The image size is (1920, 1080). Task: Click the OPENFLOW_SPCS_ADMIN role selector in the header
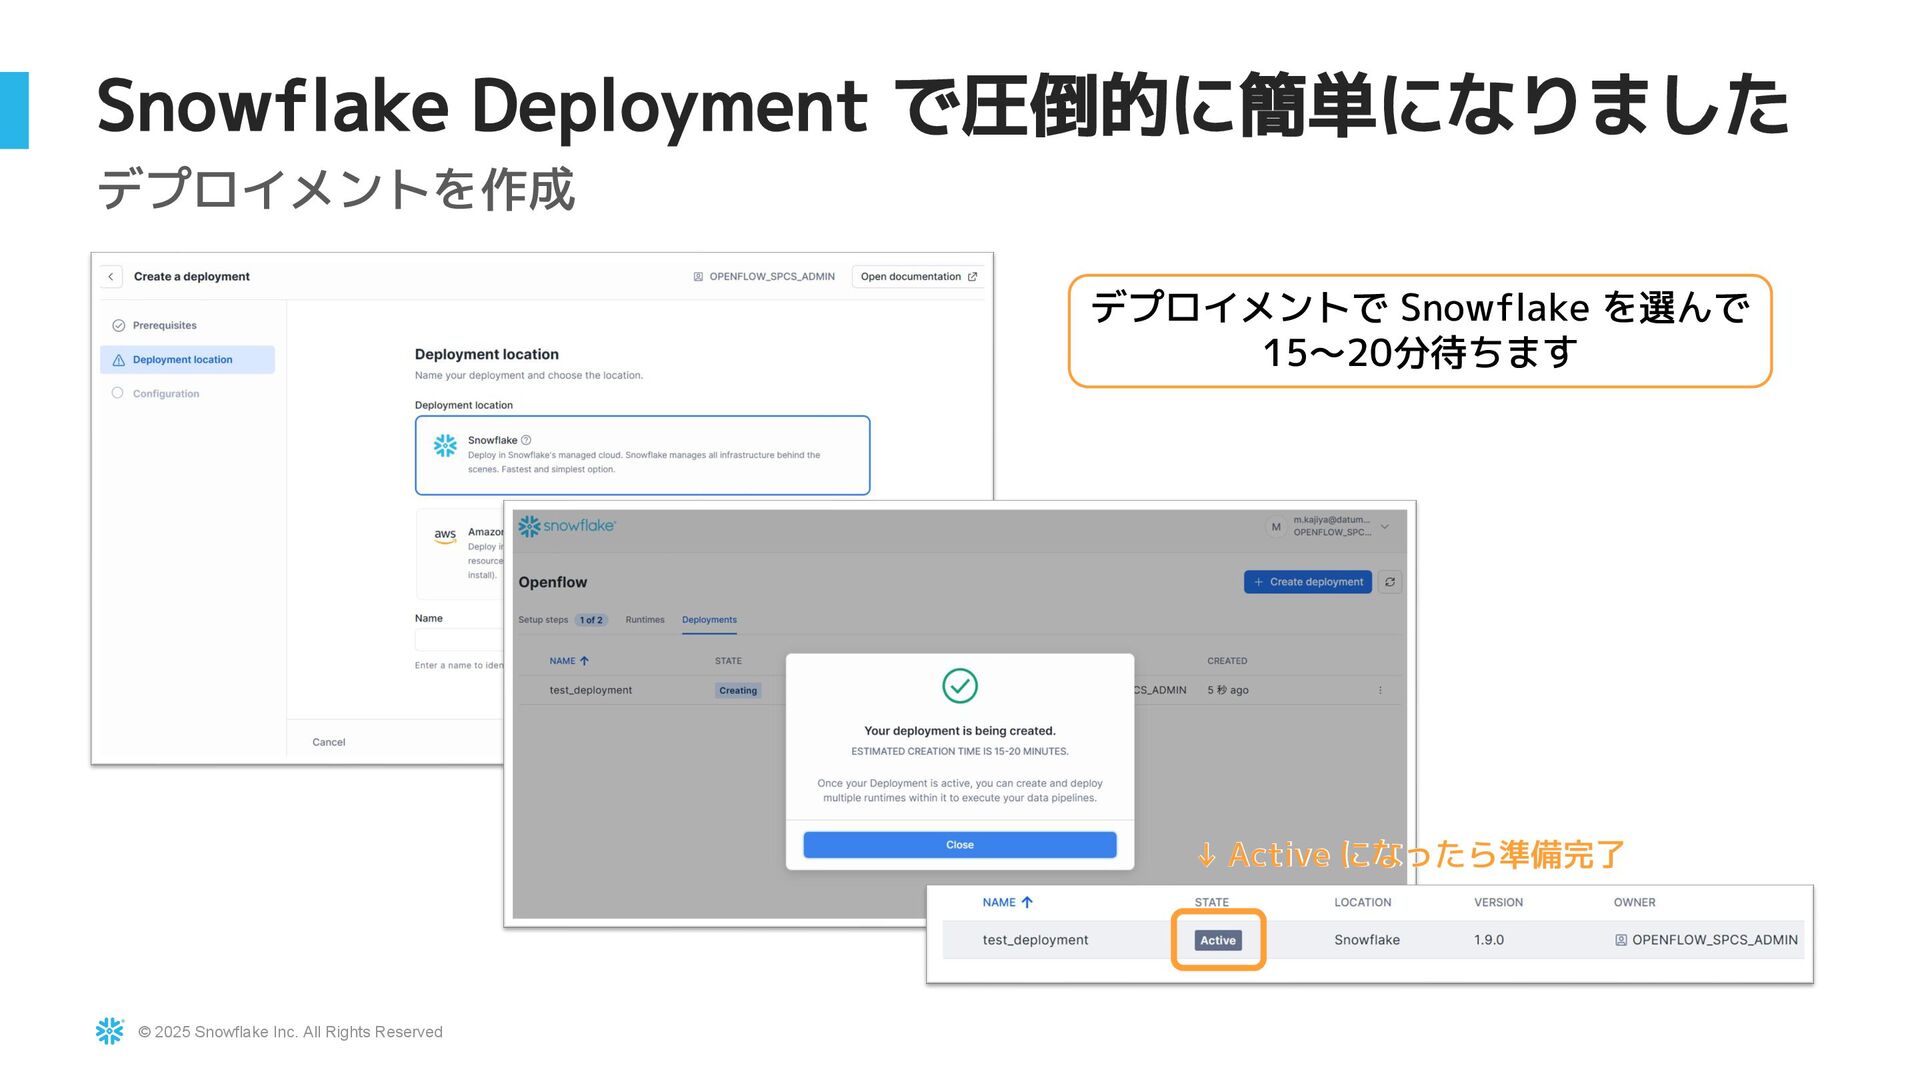pyautogui.click(x=764, y=277)
